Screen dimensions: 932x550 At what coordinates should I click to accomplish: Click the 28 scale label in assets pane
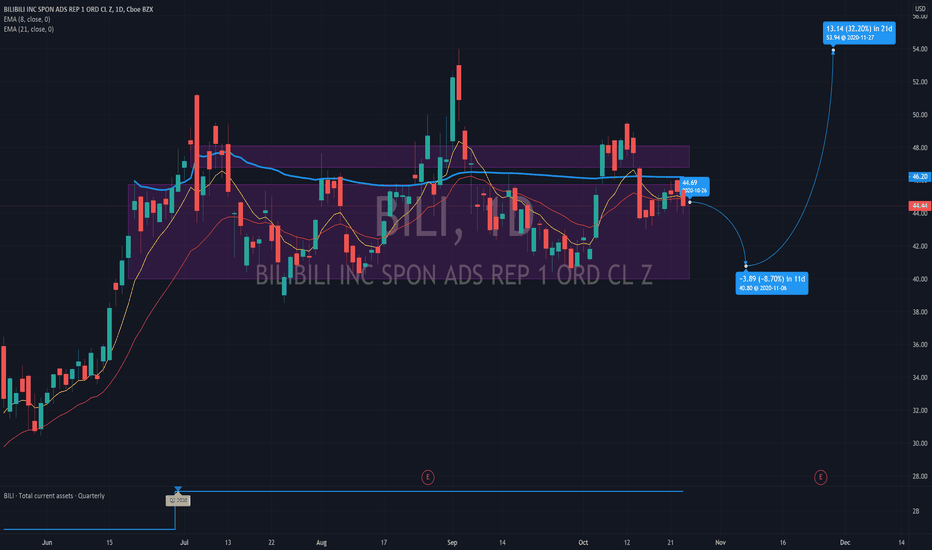click(915, 511)
